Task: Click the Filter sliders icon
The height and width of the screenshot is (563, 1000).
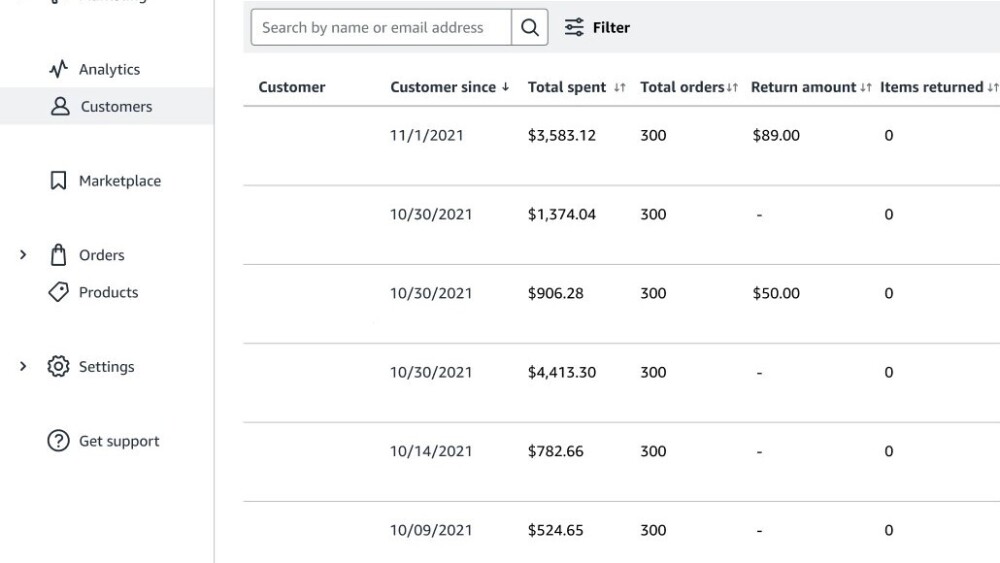Action: [x=574, y=27]
